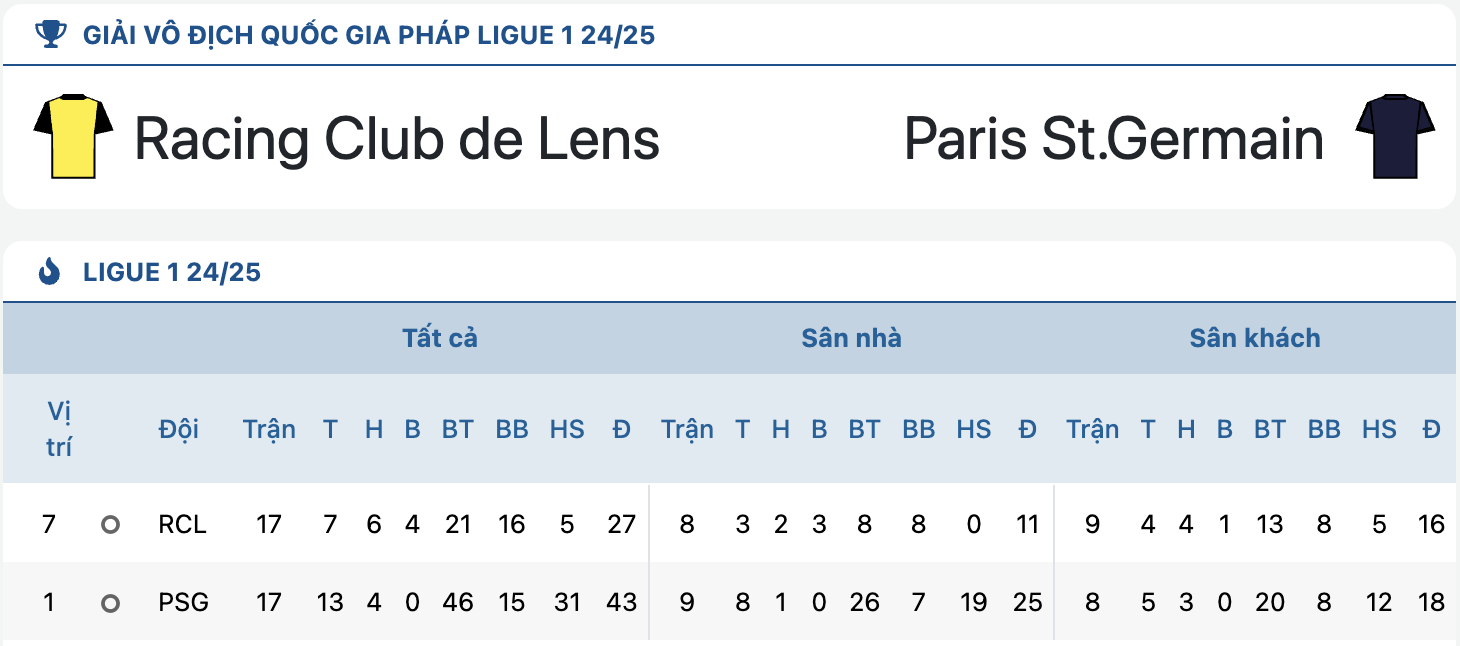The width and height of the screenshot is (1460, 646).
Task: Select the Sân nhà standings section header
Action: click(851, 338)
